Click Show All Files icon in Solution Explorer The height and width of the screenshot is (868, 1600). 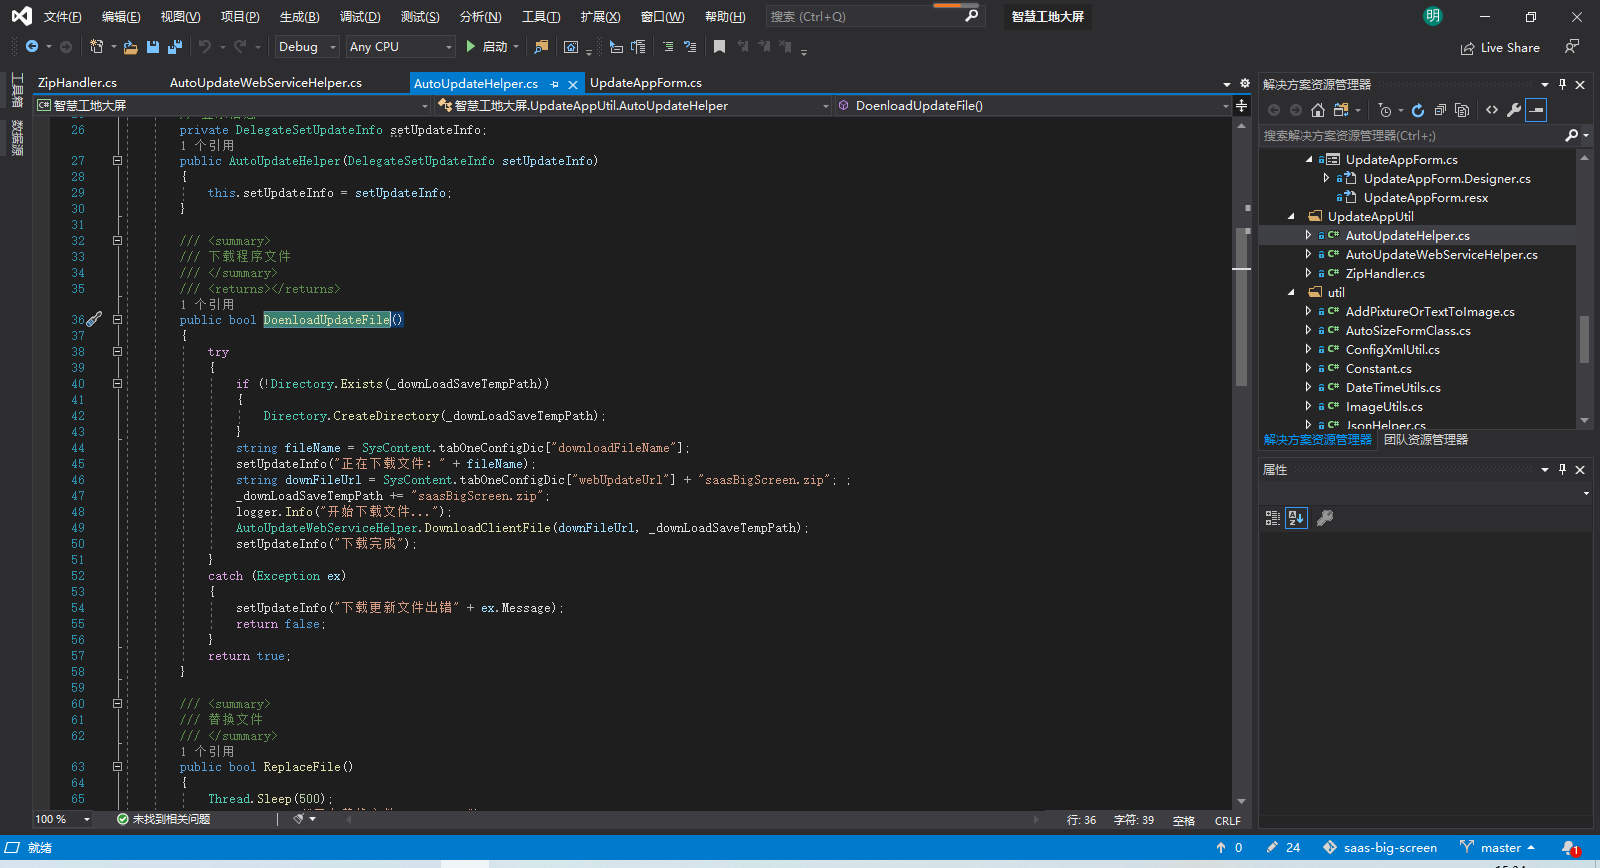1462,110
